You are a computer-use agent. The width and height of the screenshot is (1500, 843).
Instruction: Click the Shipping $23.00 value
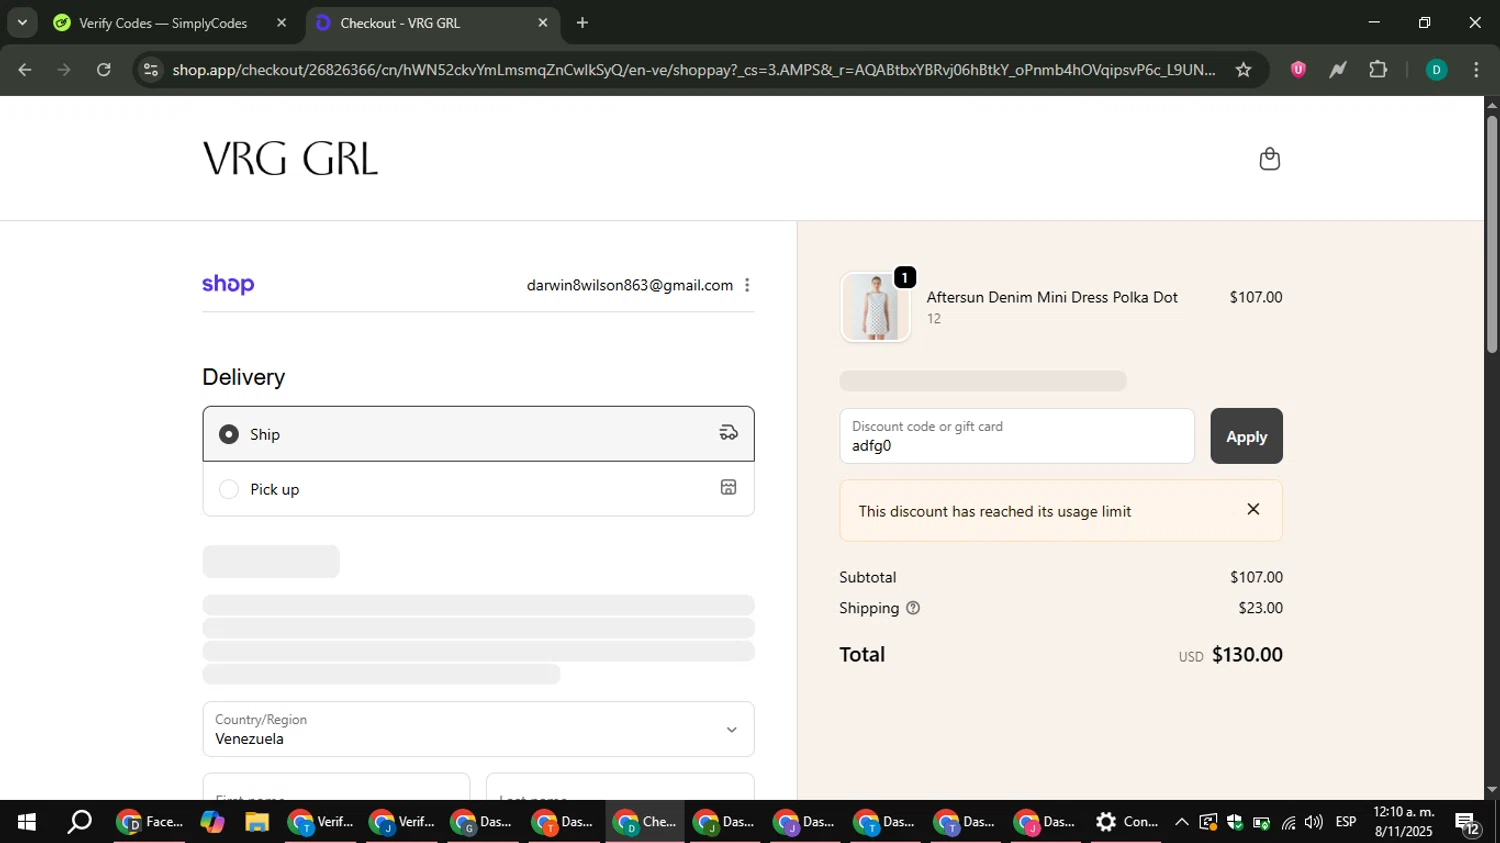[1260, 608]
